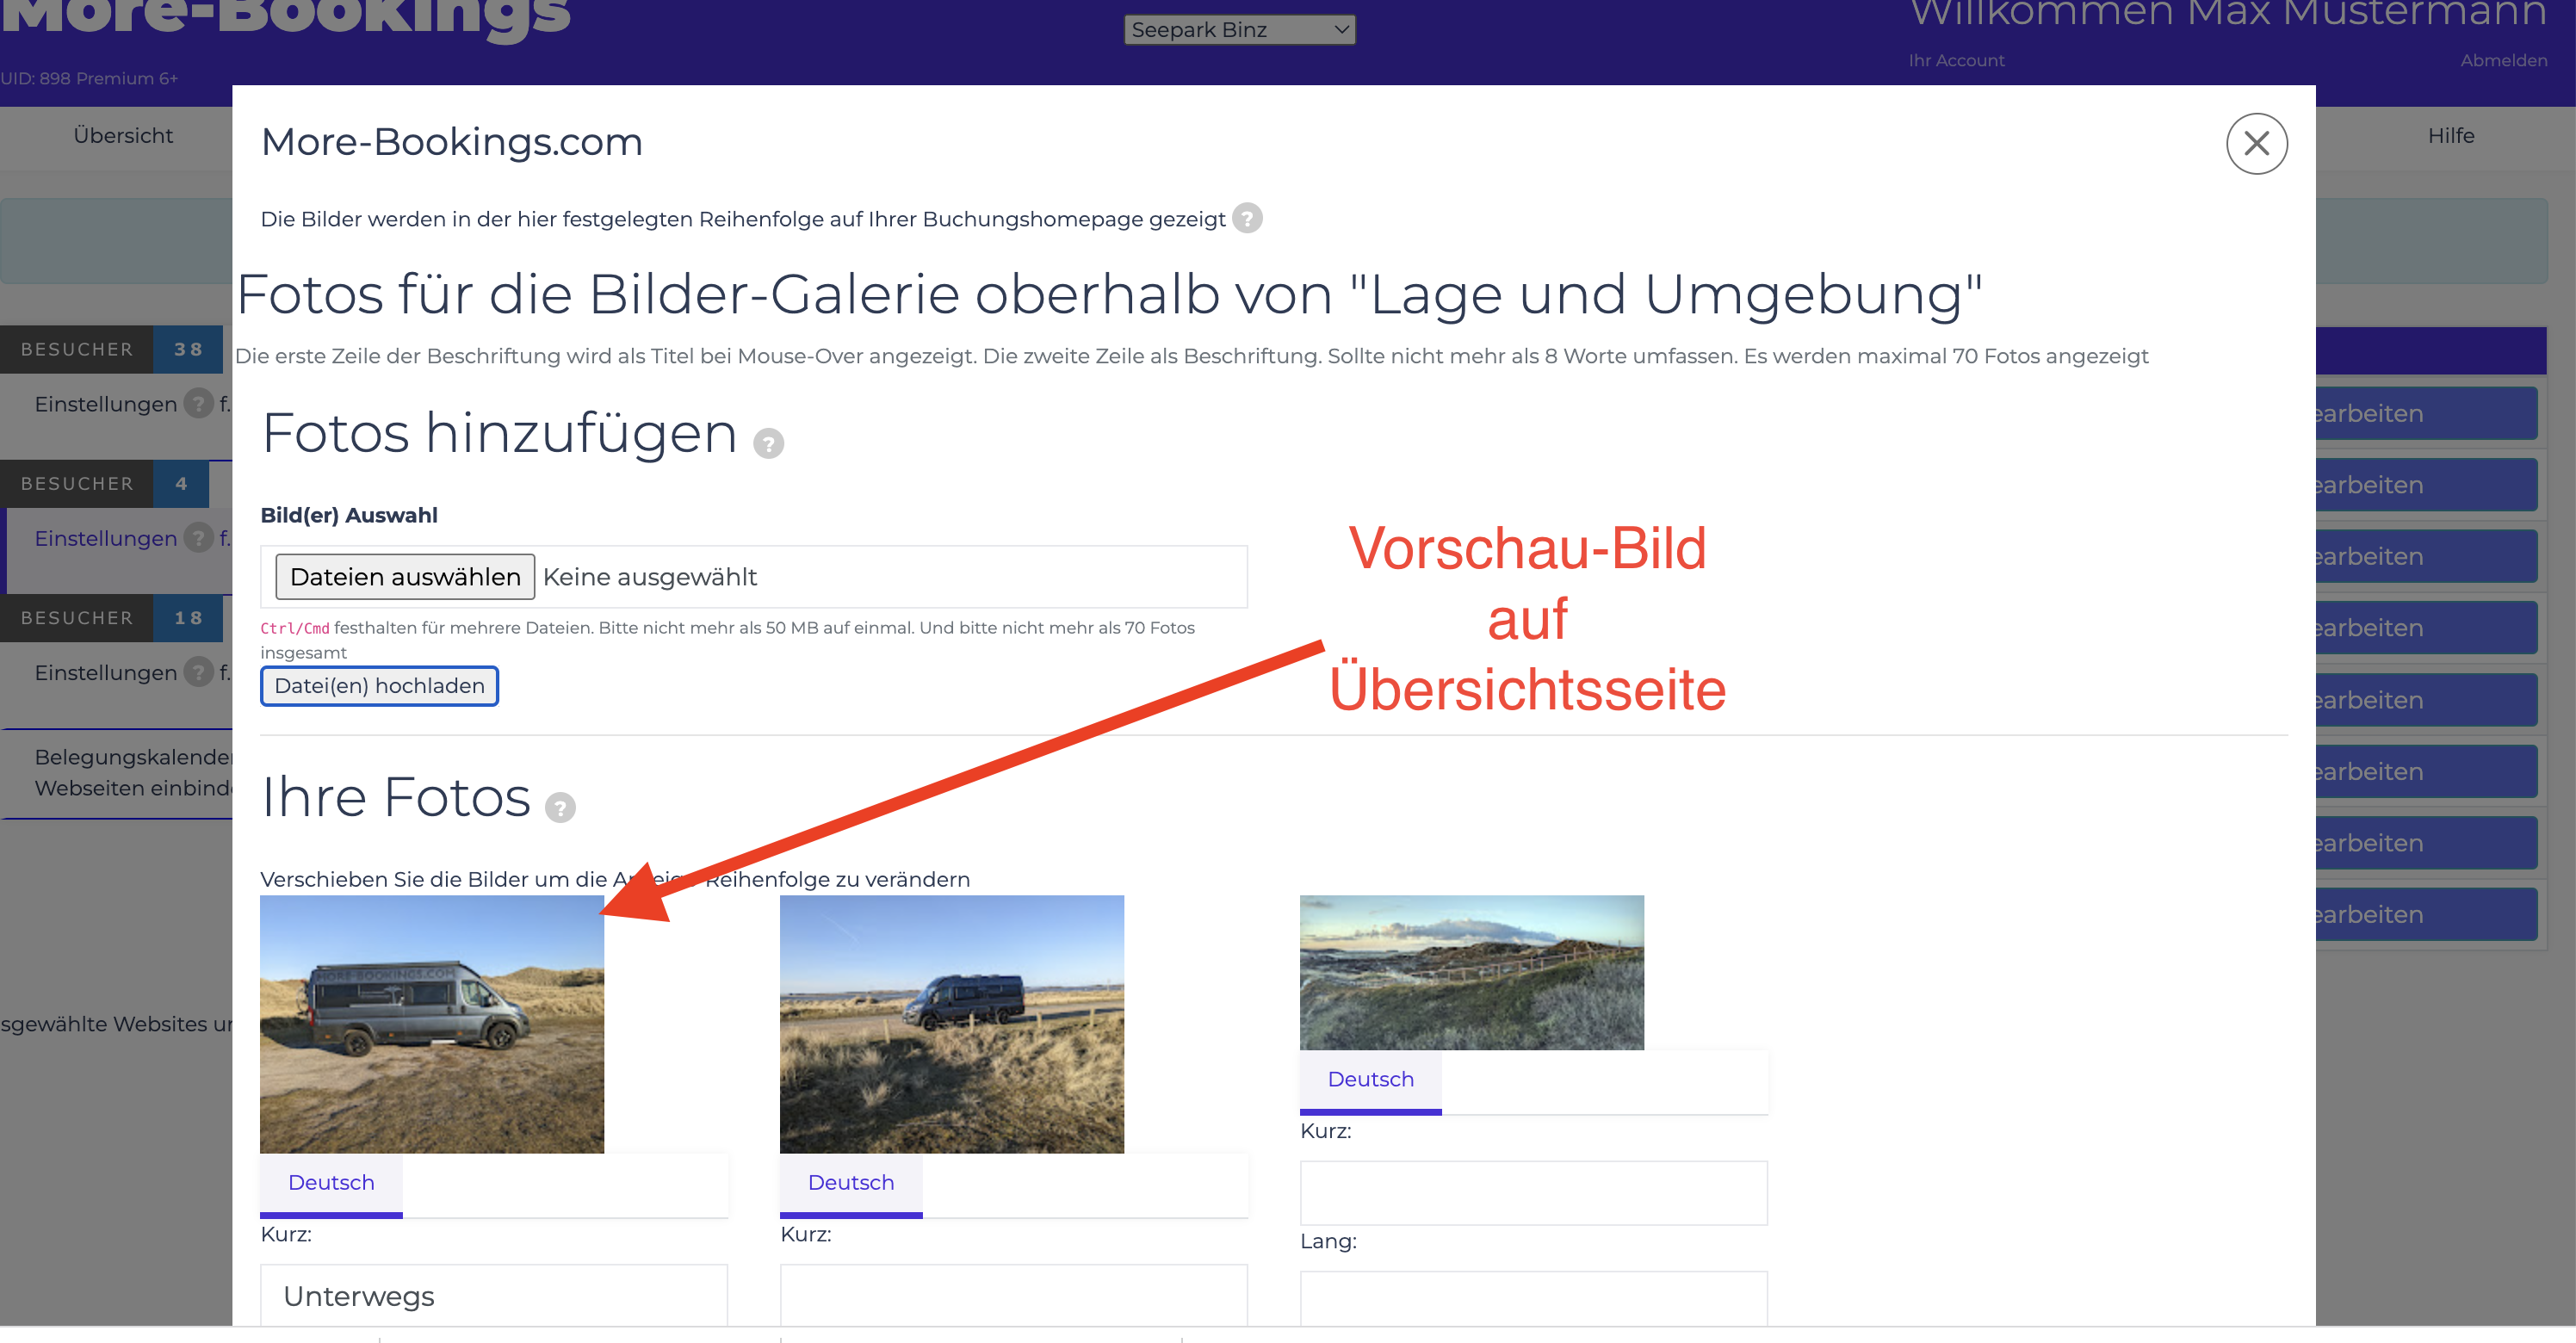The height and width of the screenshot is (1343, 2576).
Task: Select Deutsch tab under the second van photo
Action: coord(851,1183)
